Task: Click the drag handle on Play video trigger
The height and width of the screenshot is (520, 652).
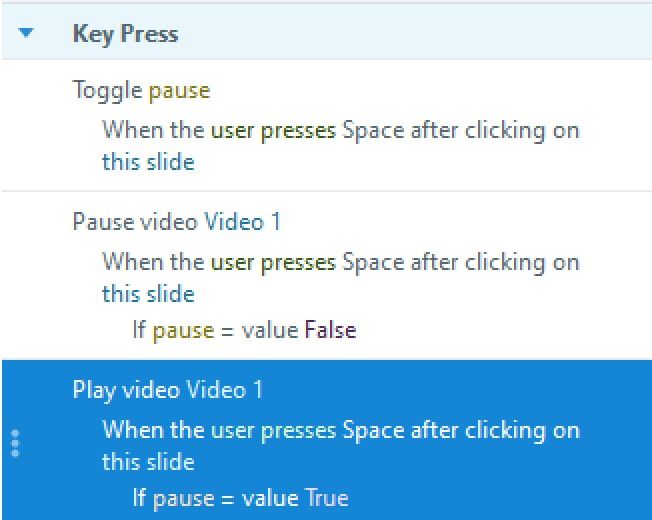Action: pos(14,443)
